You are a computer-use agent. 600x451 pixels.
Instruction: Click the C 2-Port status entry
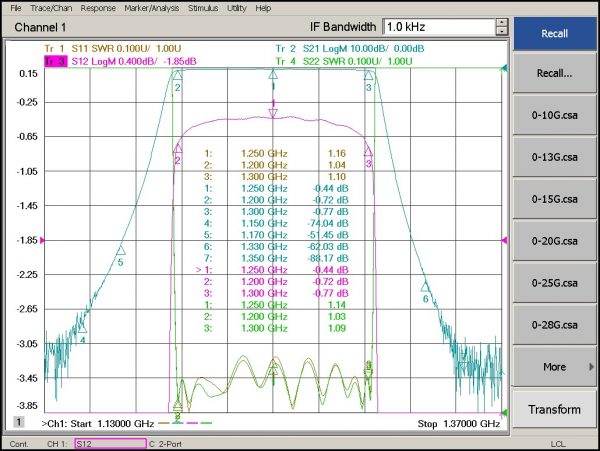click(x=165, y=444)
